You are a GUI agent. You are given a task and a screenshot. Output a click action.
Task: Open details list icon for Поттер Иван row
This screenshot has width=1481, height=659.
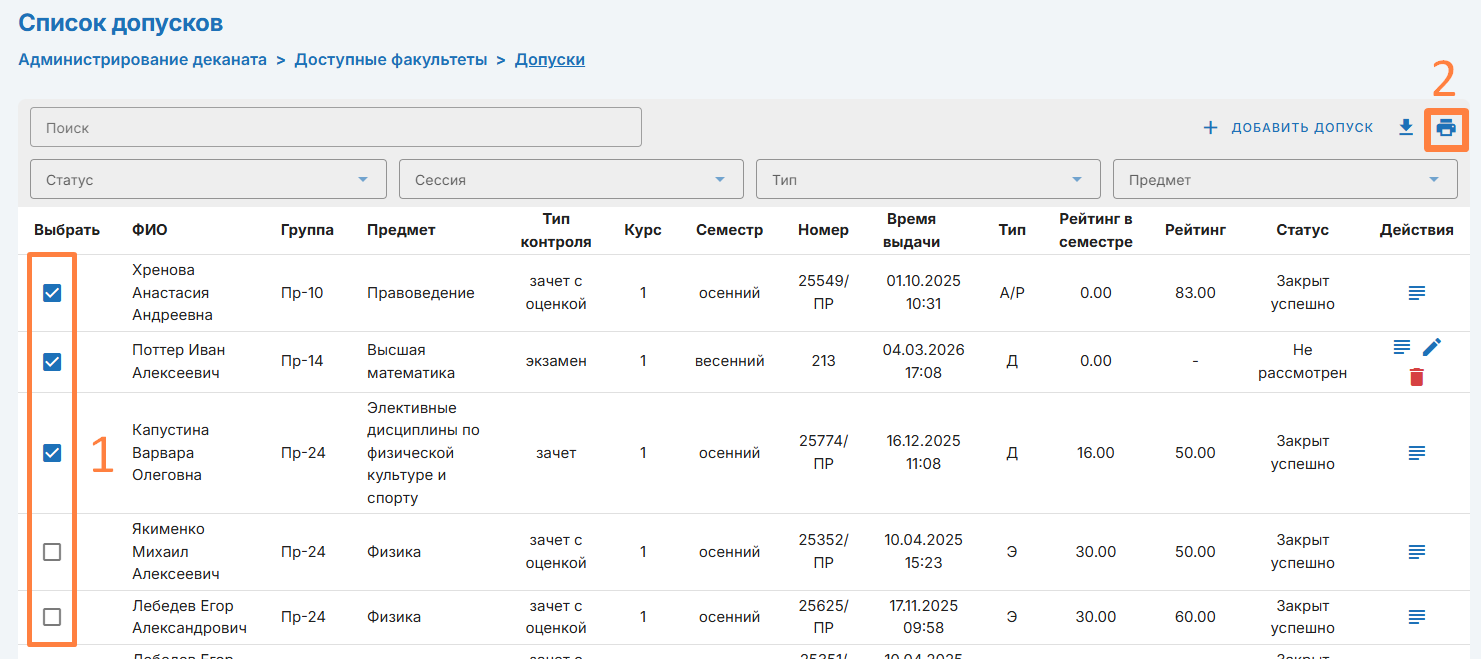point(1402,347)
